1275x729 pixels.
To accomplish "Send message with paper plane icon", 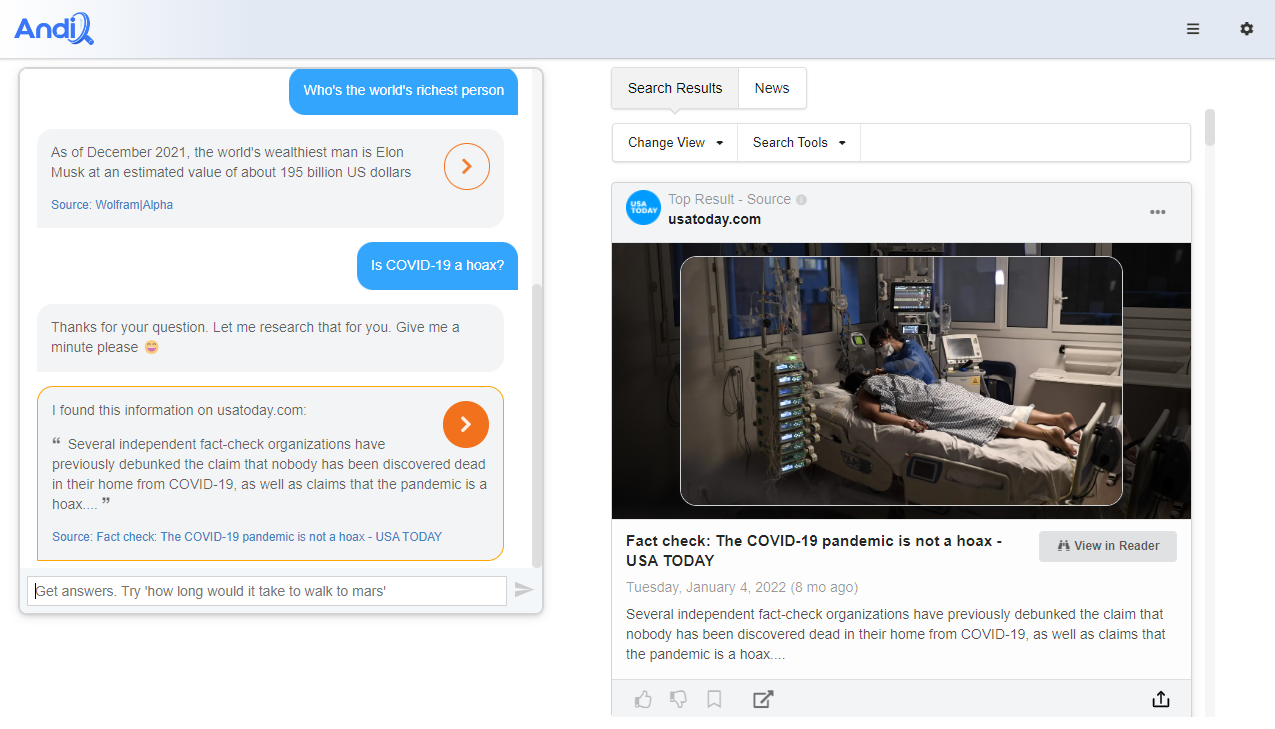I will tap(524, 590).
